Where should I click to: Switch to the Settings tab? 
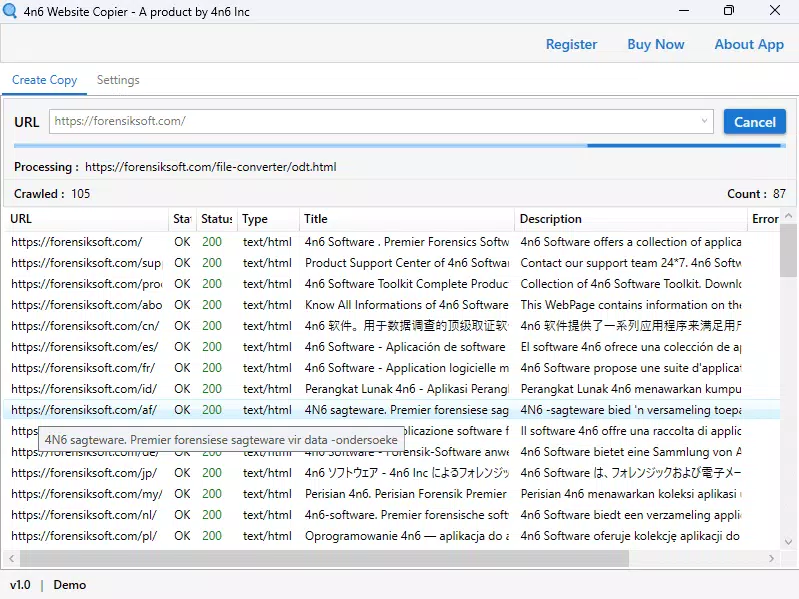[118, 80]
